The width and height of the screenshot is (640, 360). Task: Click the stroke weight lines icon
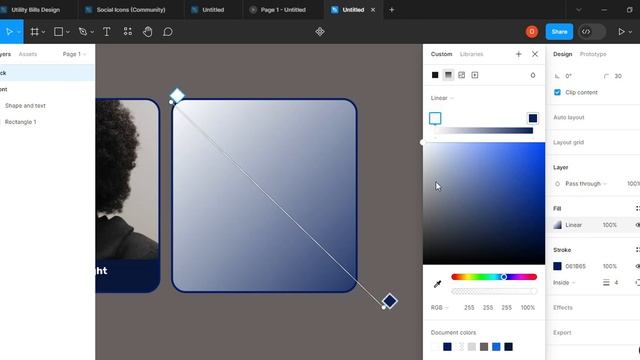pos(606,282)
